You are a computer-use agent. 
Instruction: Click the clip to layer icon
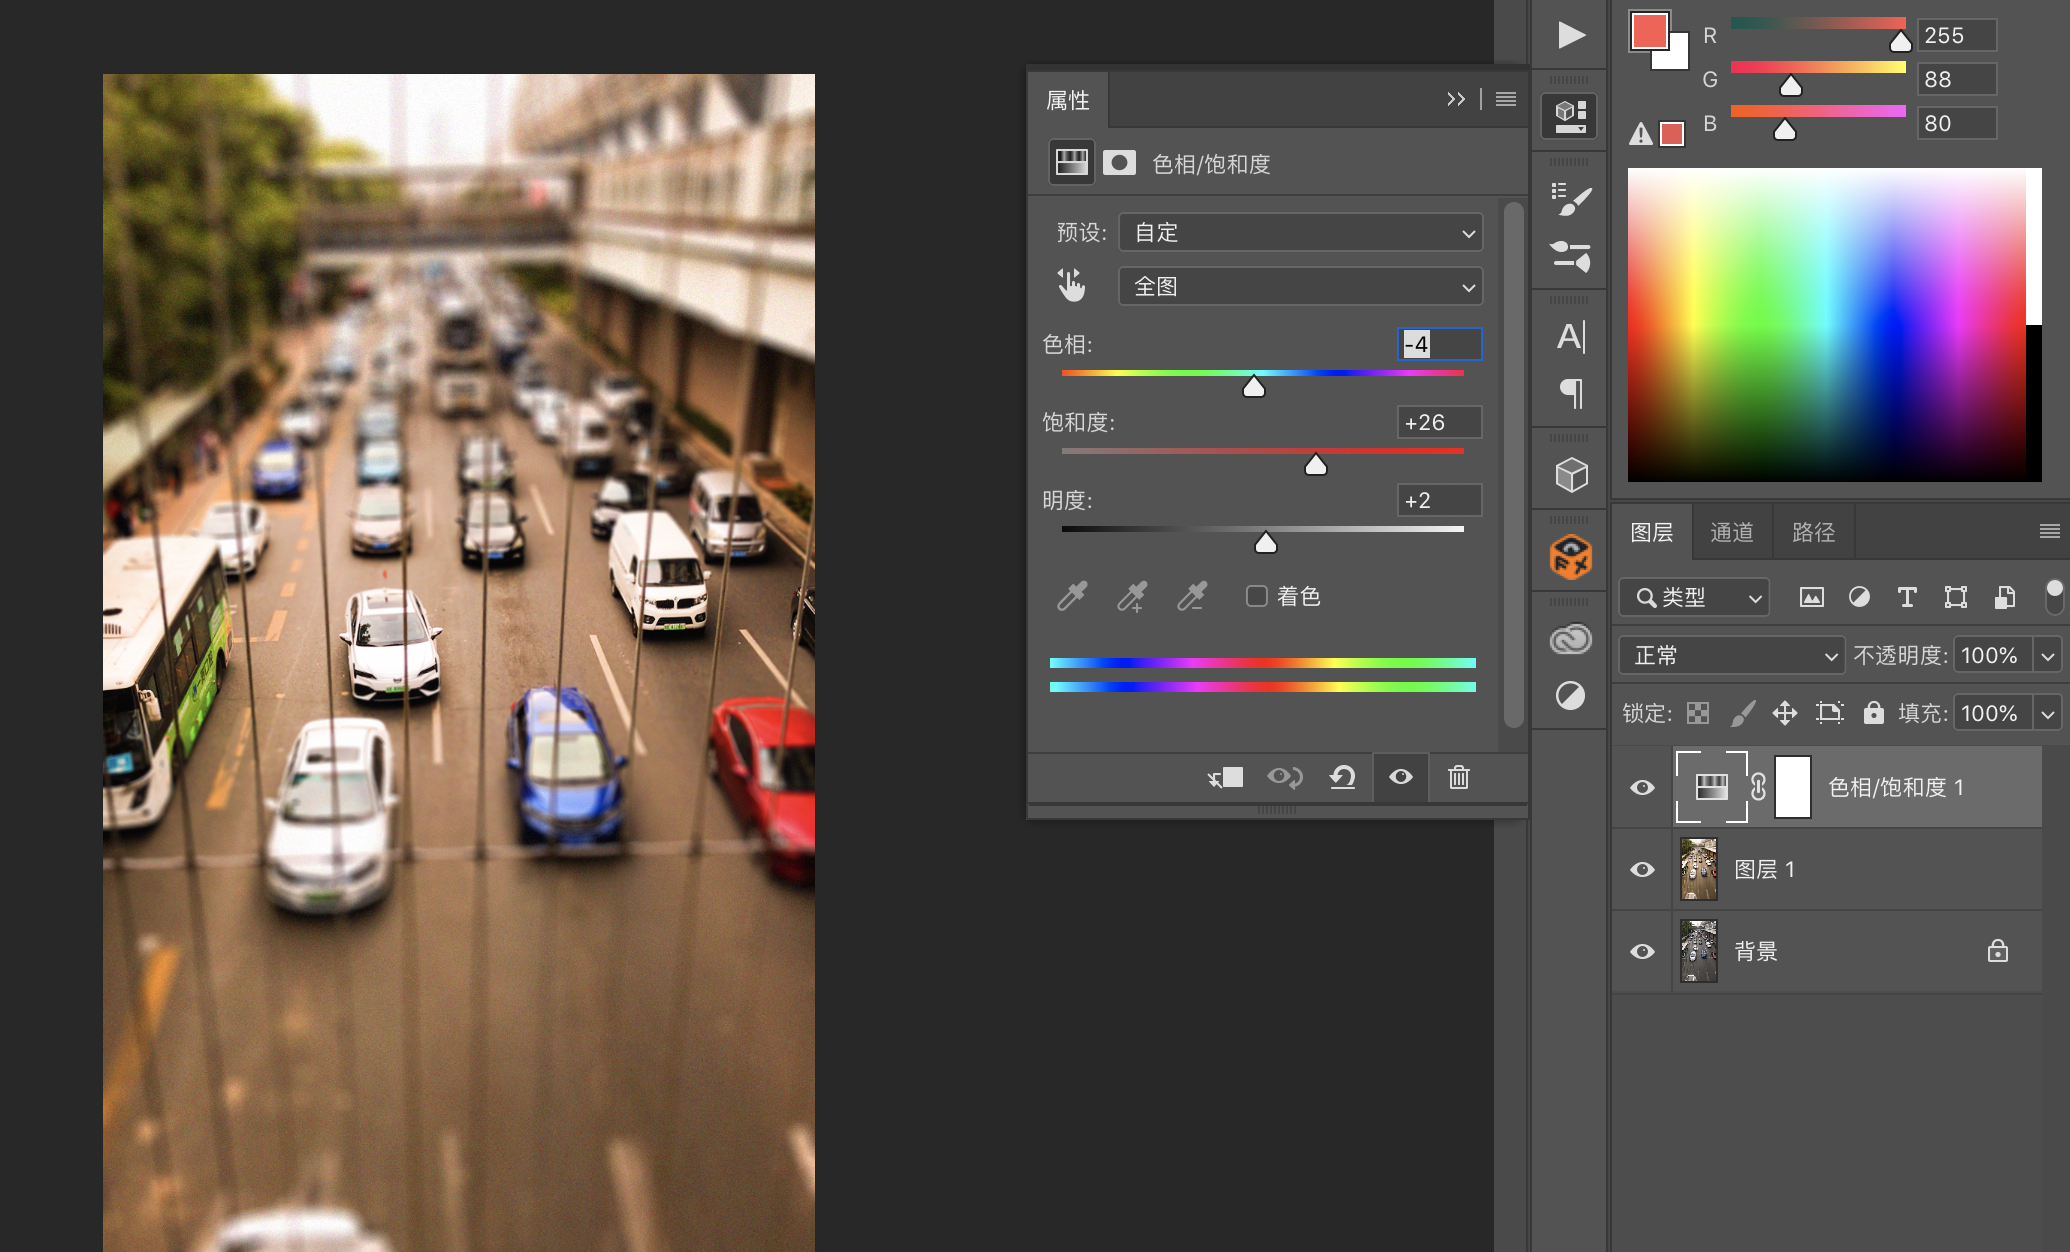(1225, 777)
